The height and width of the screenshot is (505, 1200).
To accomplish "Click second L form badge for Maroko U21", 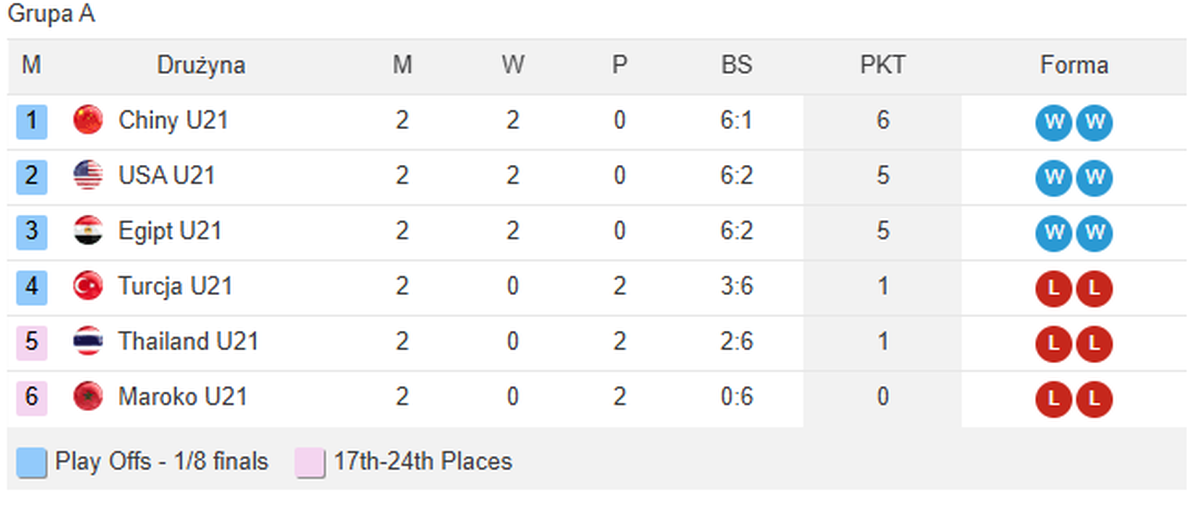I will point(1095,400).
